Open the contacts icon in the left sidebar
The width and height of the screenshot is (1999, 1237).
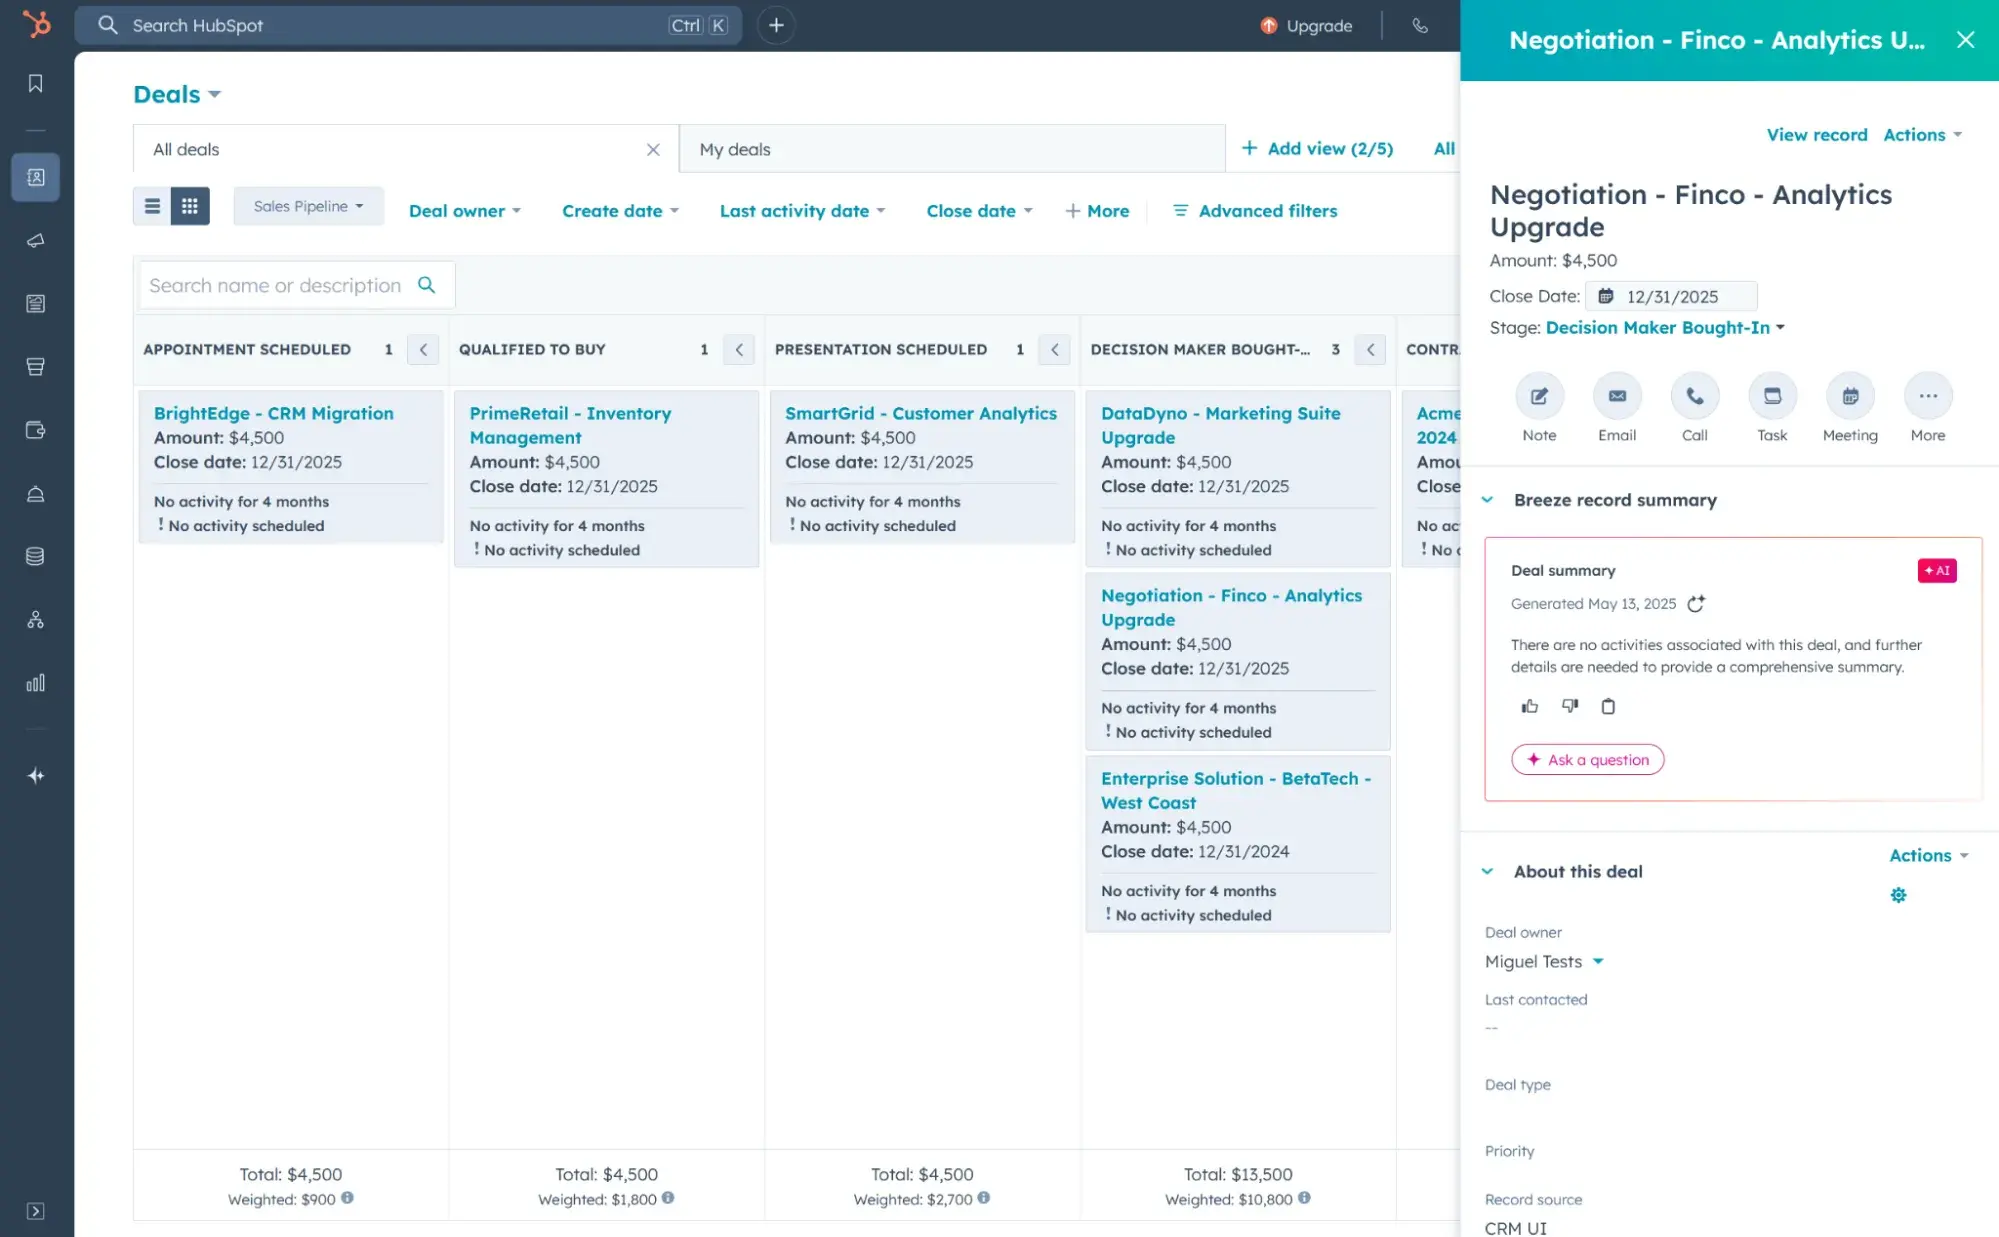[36, 177]
